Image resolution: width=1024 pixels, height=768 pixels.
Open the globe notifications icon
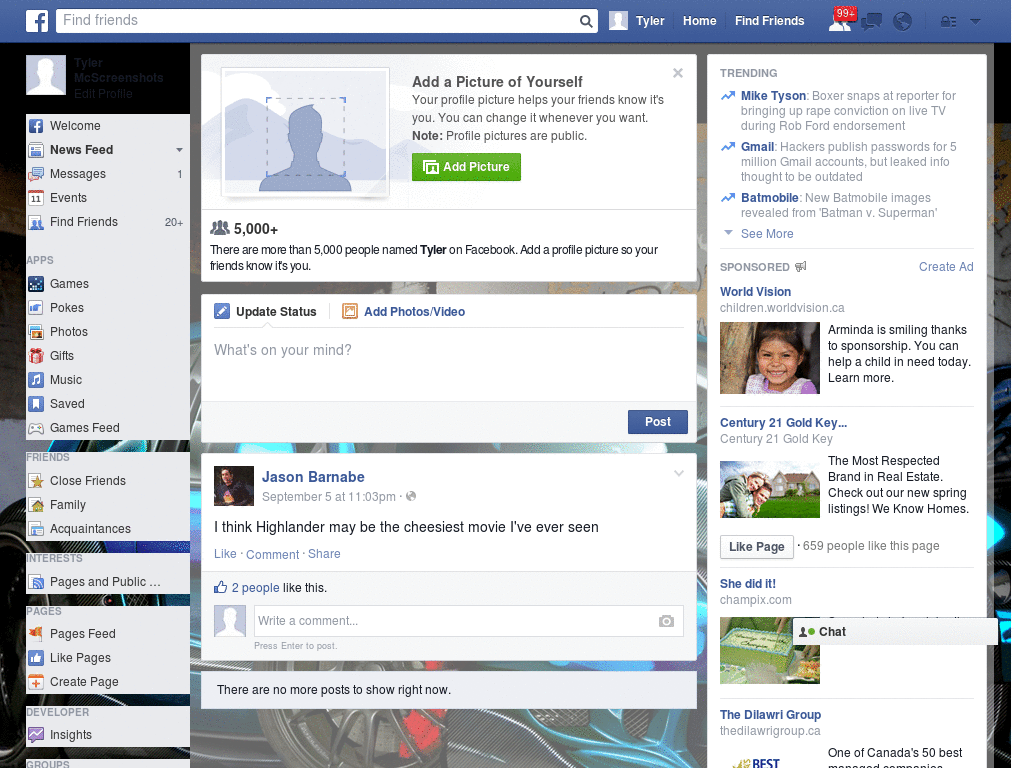click(x=902, y=20)
